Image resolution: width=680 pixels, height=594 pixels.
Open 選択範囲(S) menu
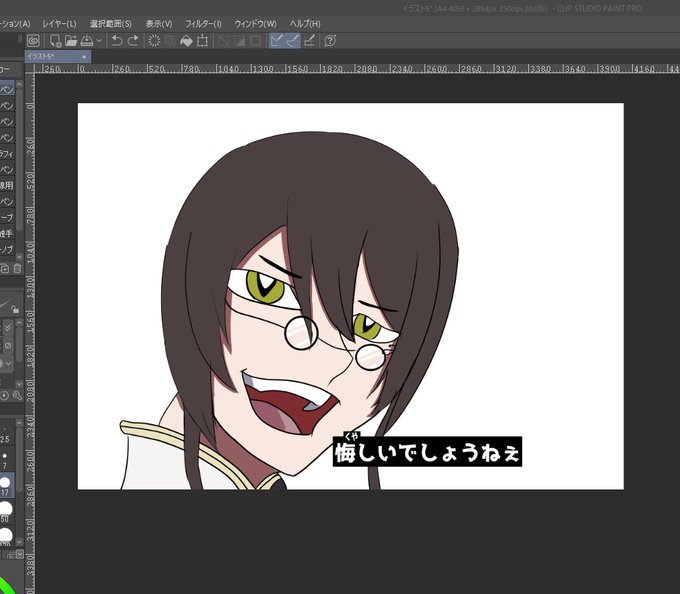(111, 24)
